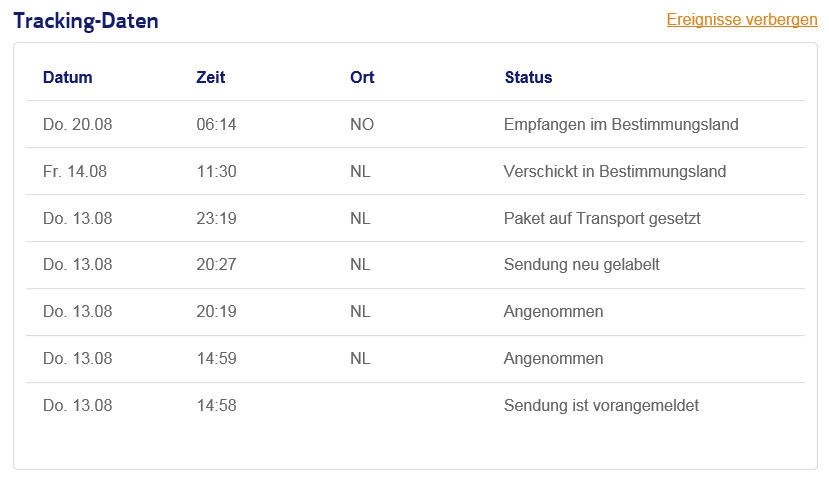Viewport: 829px width, 480px height.
Task: Select the 'Verschickt in Bestimmungsland' status text
Action: pos(615,172)
